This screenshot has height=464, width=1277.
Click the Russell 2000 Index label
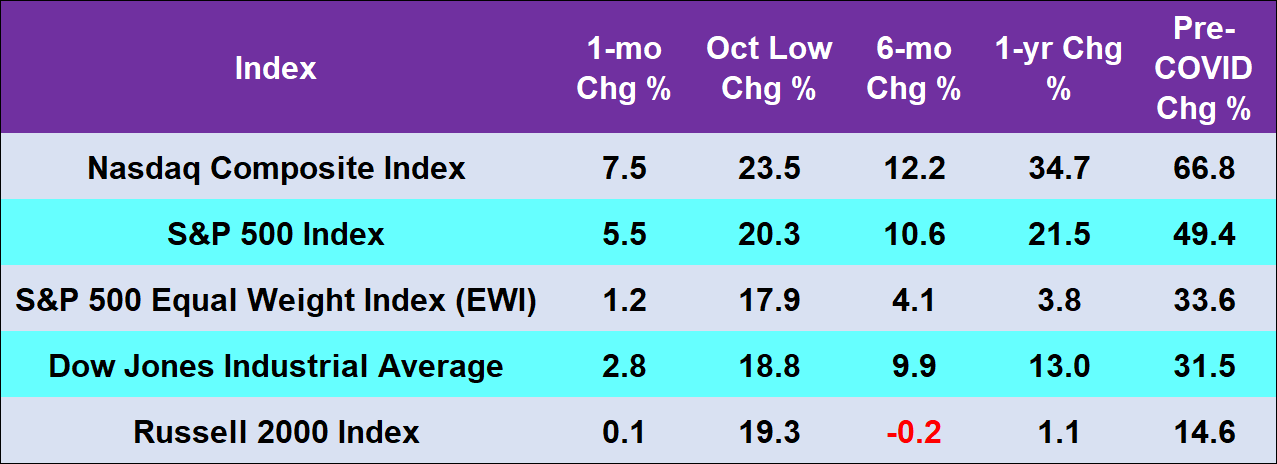point(276,432)
